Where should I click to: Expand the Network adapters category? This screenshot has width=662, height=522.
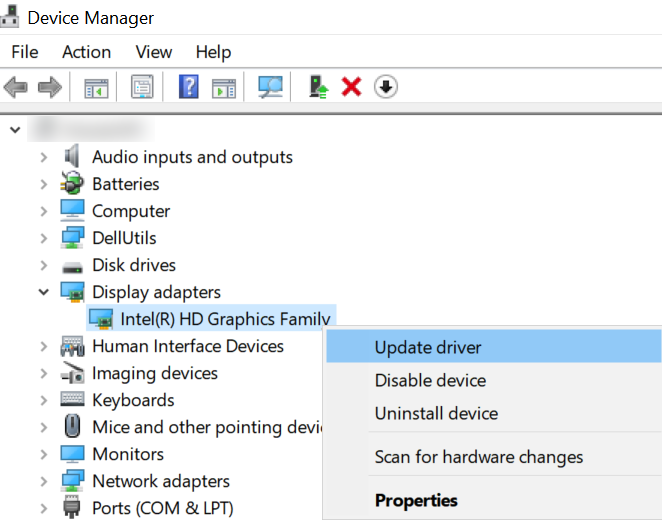(x=43, y=481)
